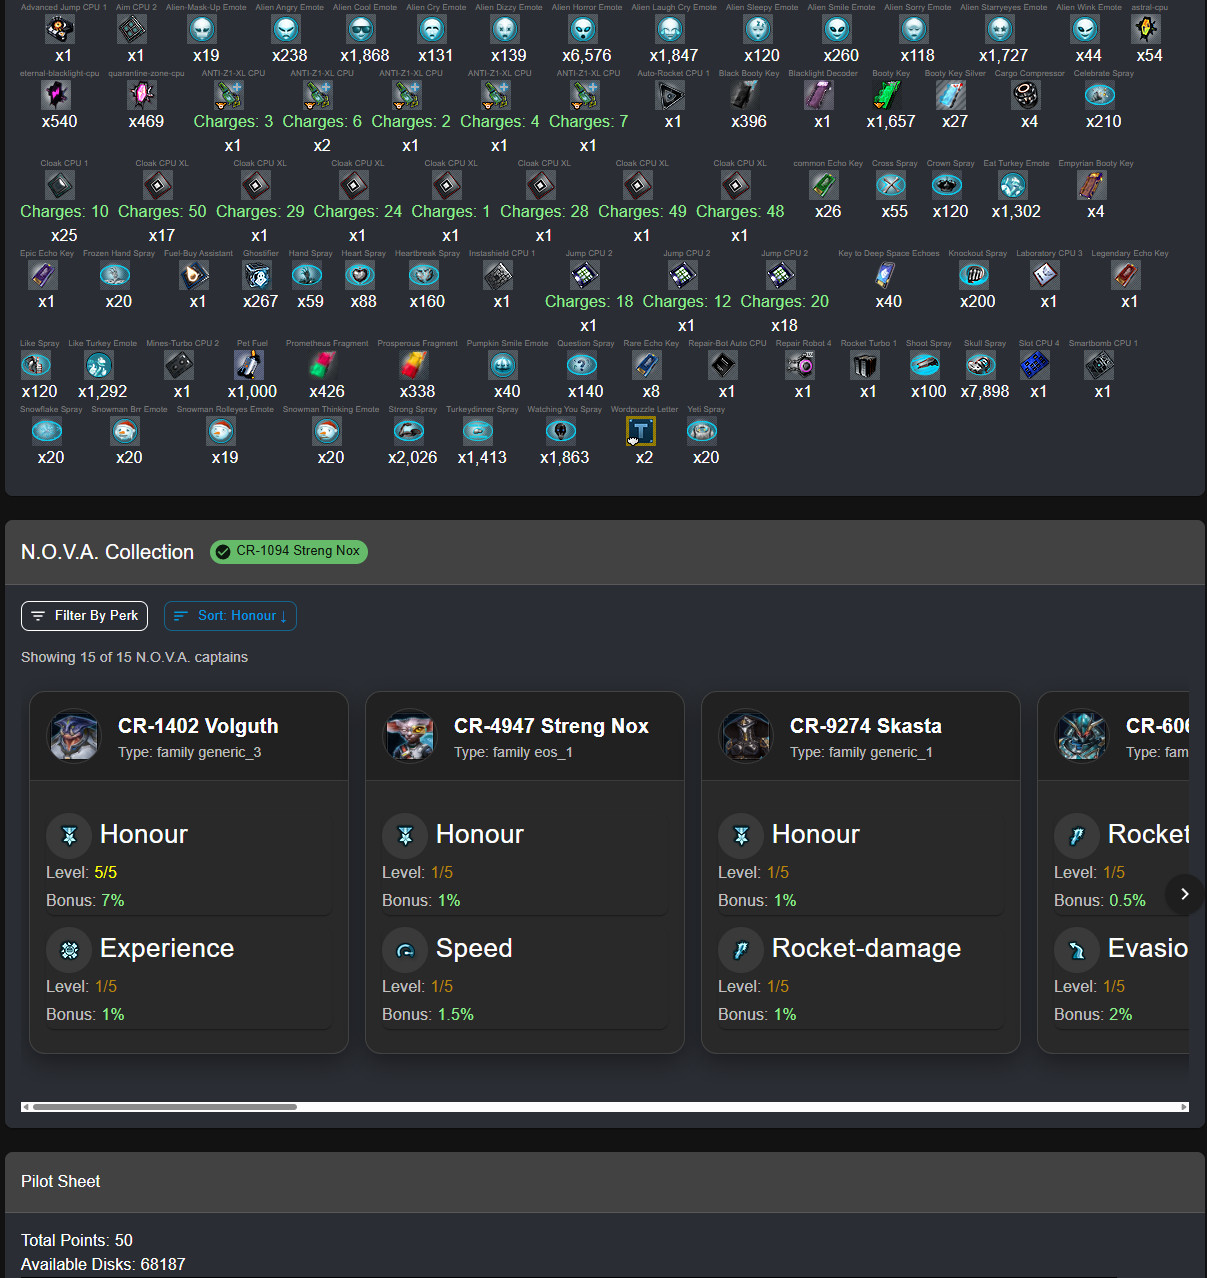The width and height of the screenshot is (1207, 1278).
Task: Select the Watching You Spray icon
Action: click(561, 432)
